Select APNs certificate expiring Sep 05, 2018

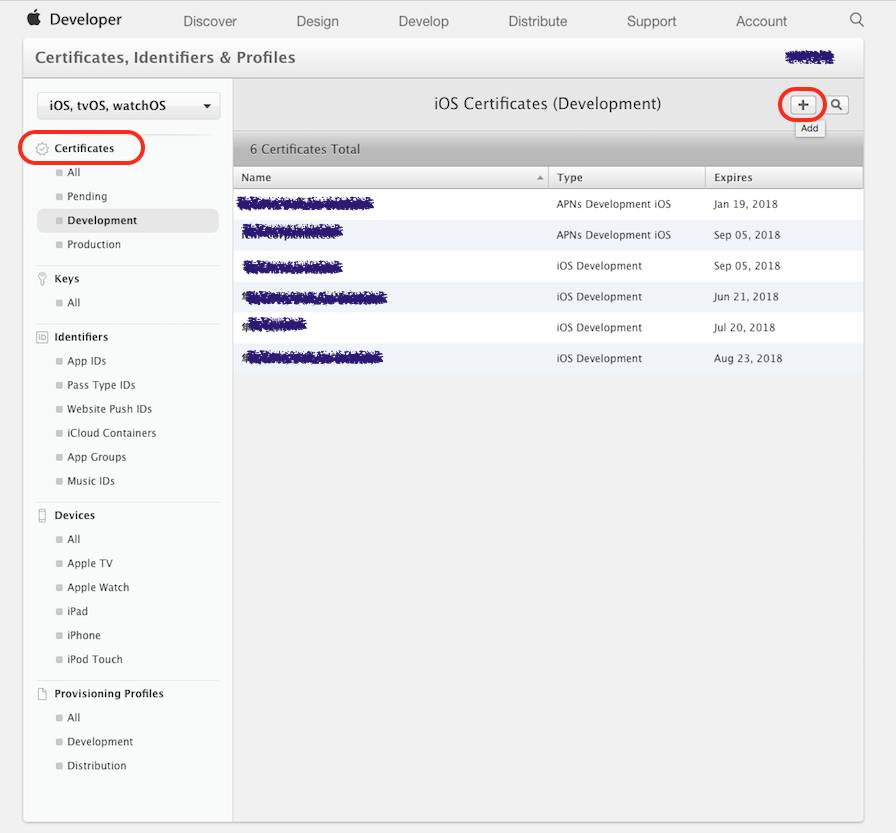tap(548, 235)
